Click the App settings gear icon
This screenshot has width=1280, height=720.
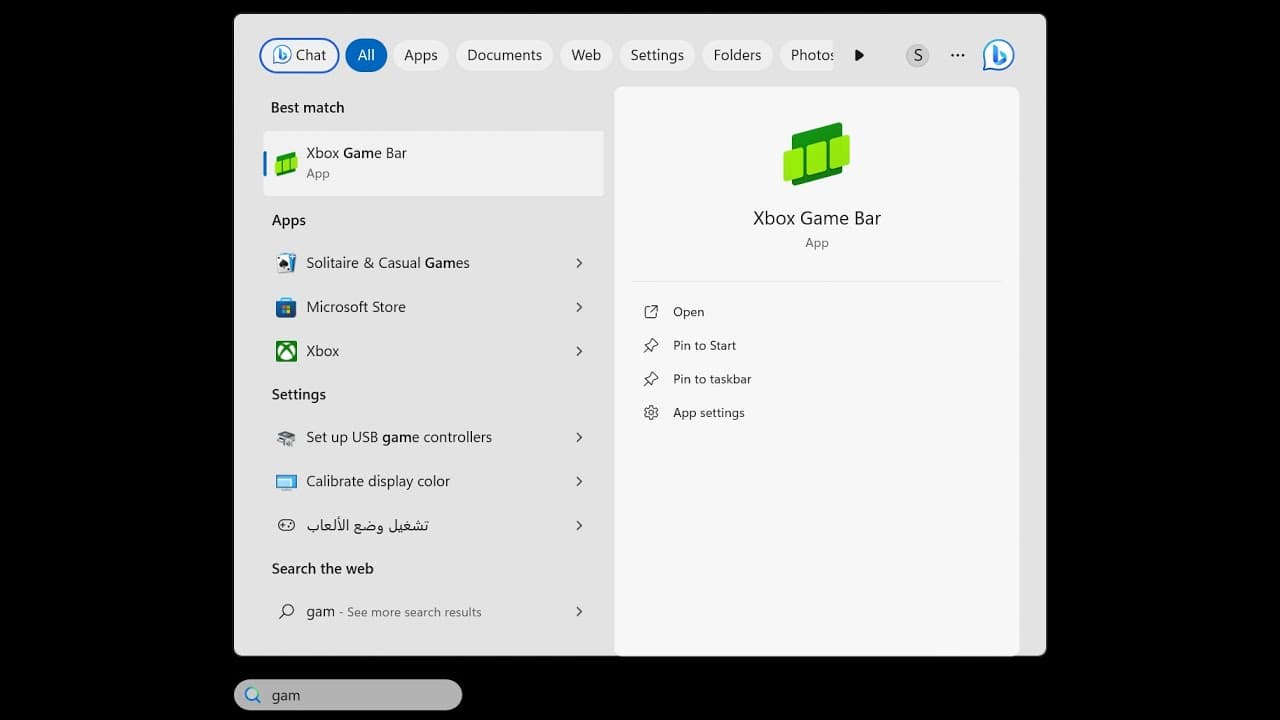click(x=651, y=412)
